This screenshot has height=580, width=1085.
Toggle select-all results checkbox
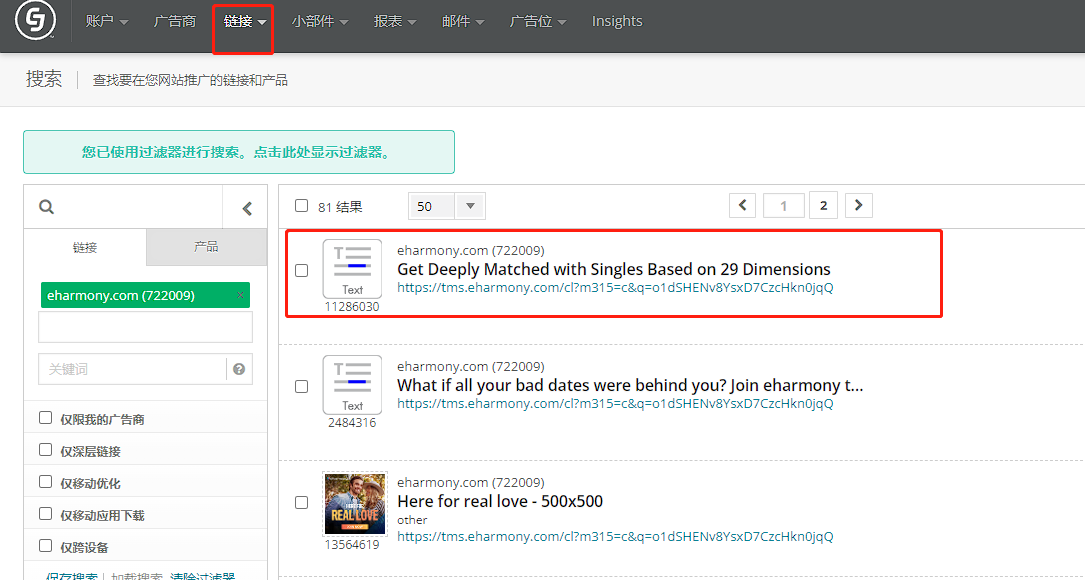[301, 206]
